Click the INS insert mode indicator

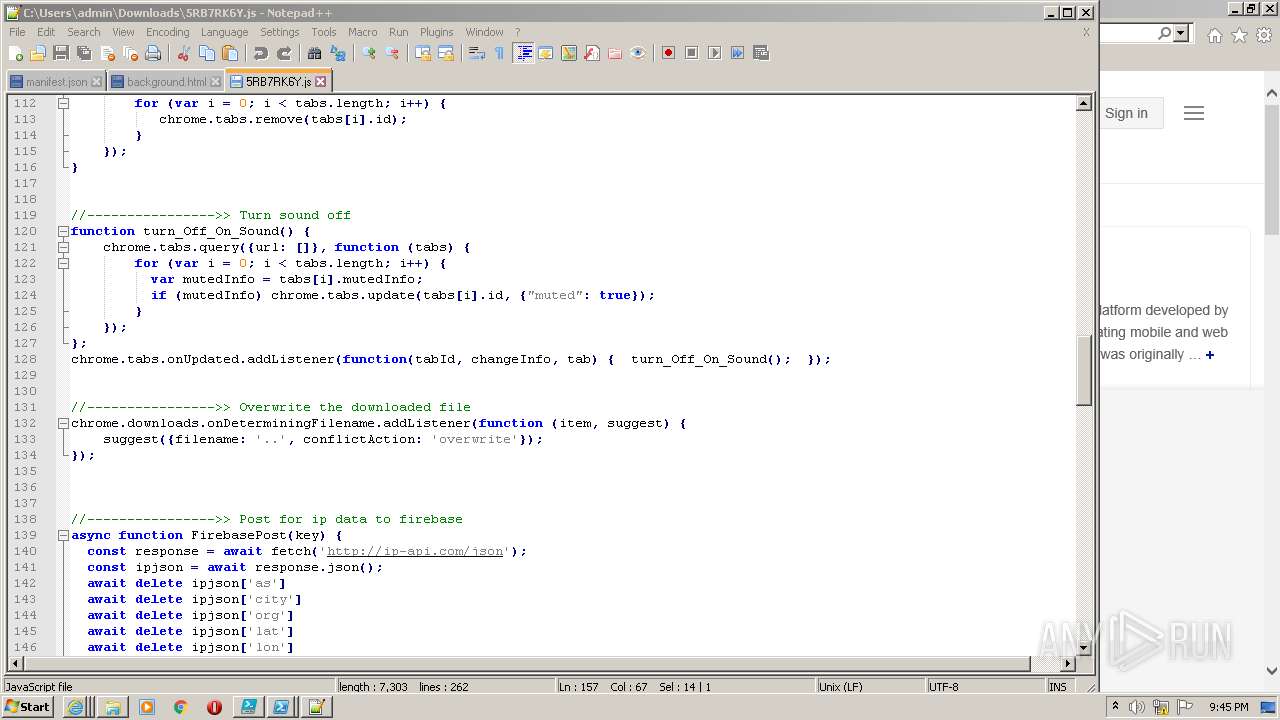tap(1057, 687)
